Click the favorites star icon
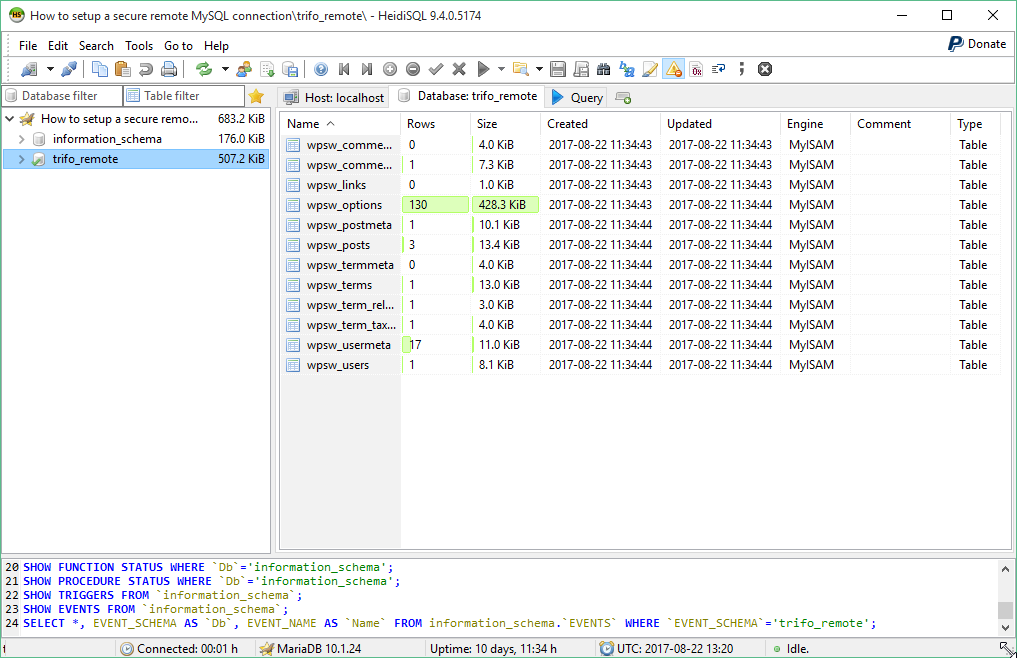 point(256,96)
